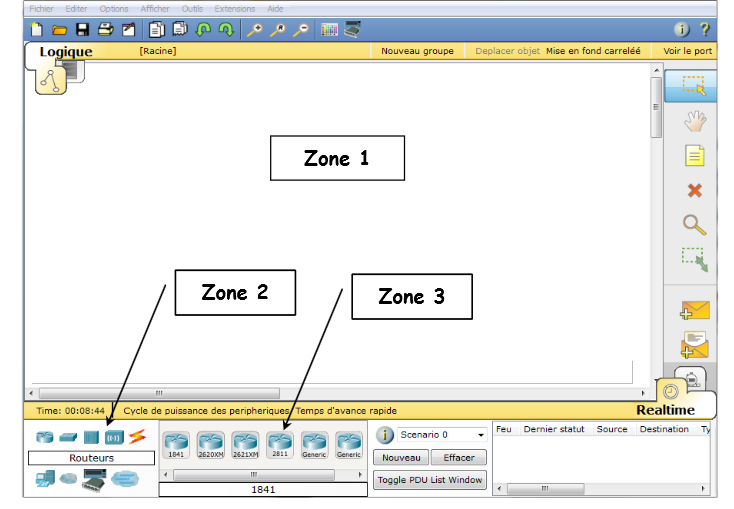Activate the Delete tool red X
The height and width of the screenshot is (509, 734).
click(x=695, y=190)
